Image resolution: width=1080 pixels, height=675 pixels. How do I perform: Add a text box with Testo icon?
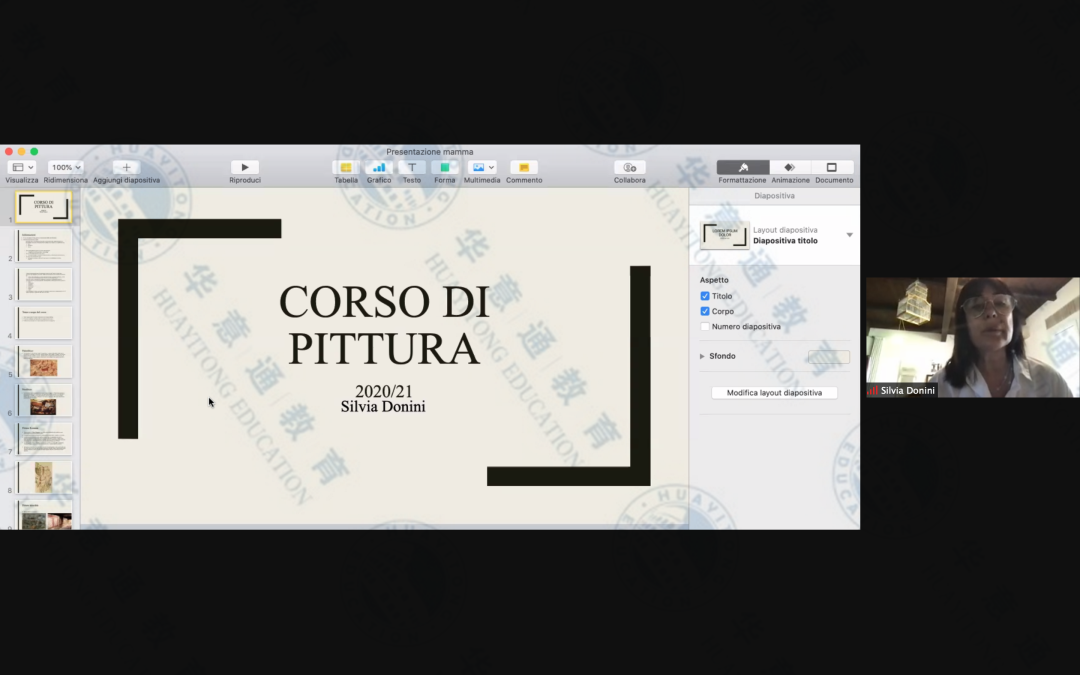(x=412, y=167)
